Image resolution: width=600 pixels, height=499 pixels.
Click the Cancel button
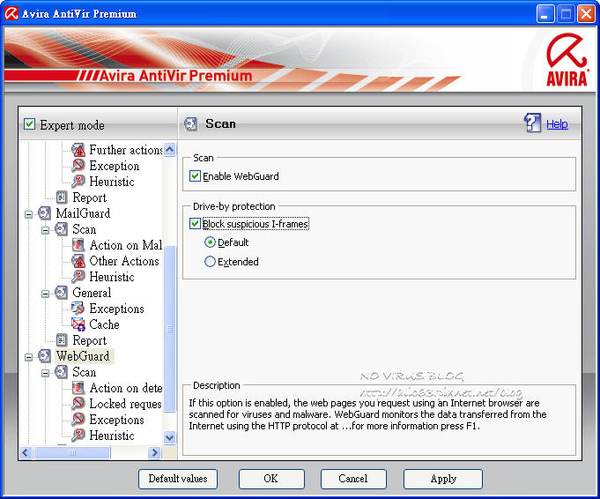click(353, 479)
